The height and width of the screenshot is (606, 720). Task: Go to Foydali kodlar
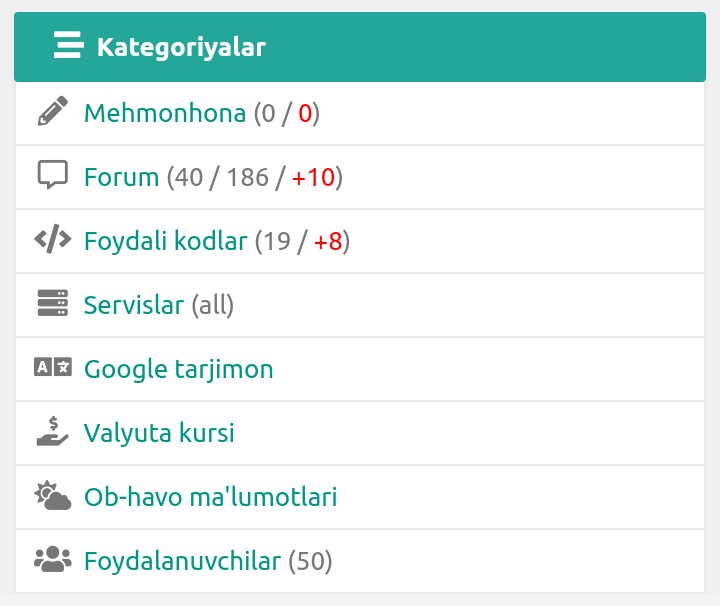165,241
